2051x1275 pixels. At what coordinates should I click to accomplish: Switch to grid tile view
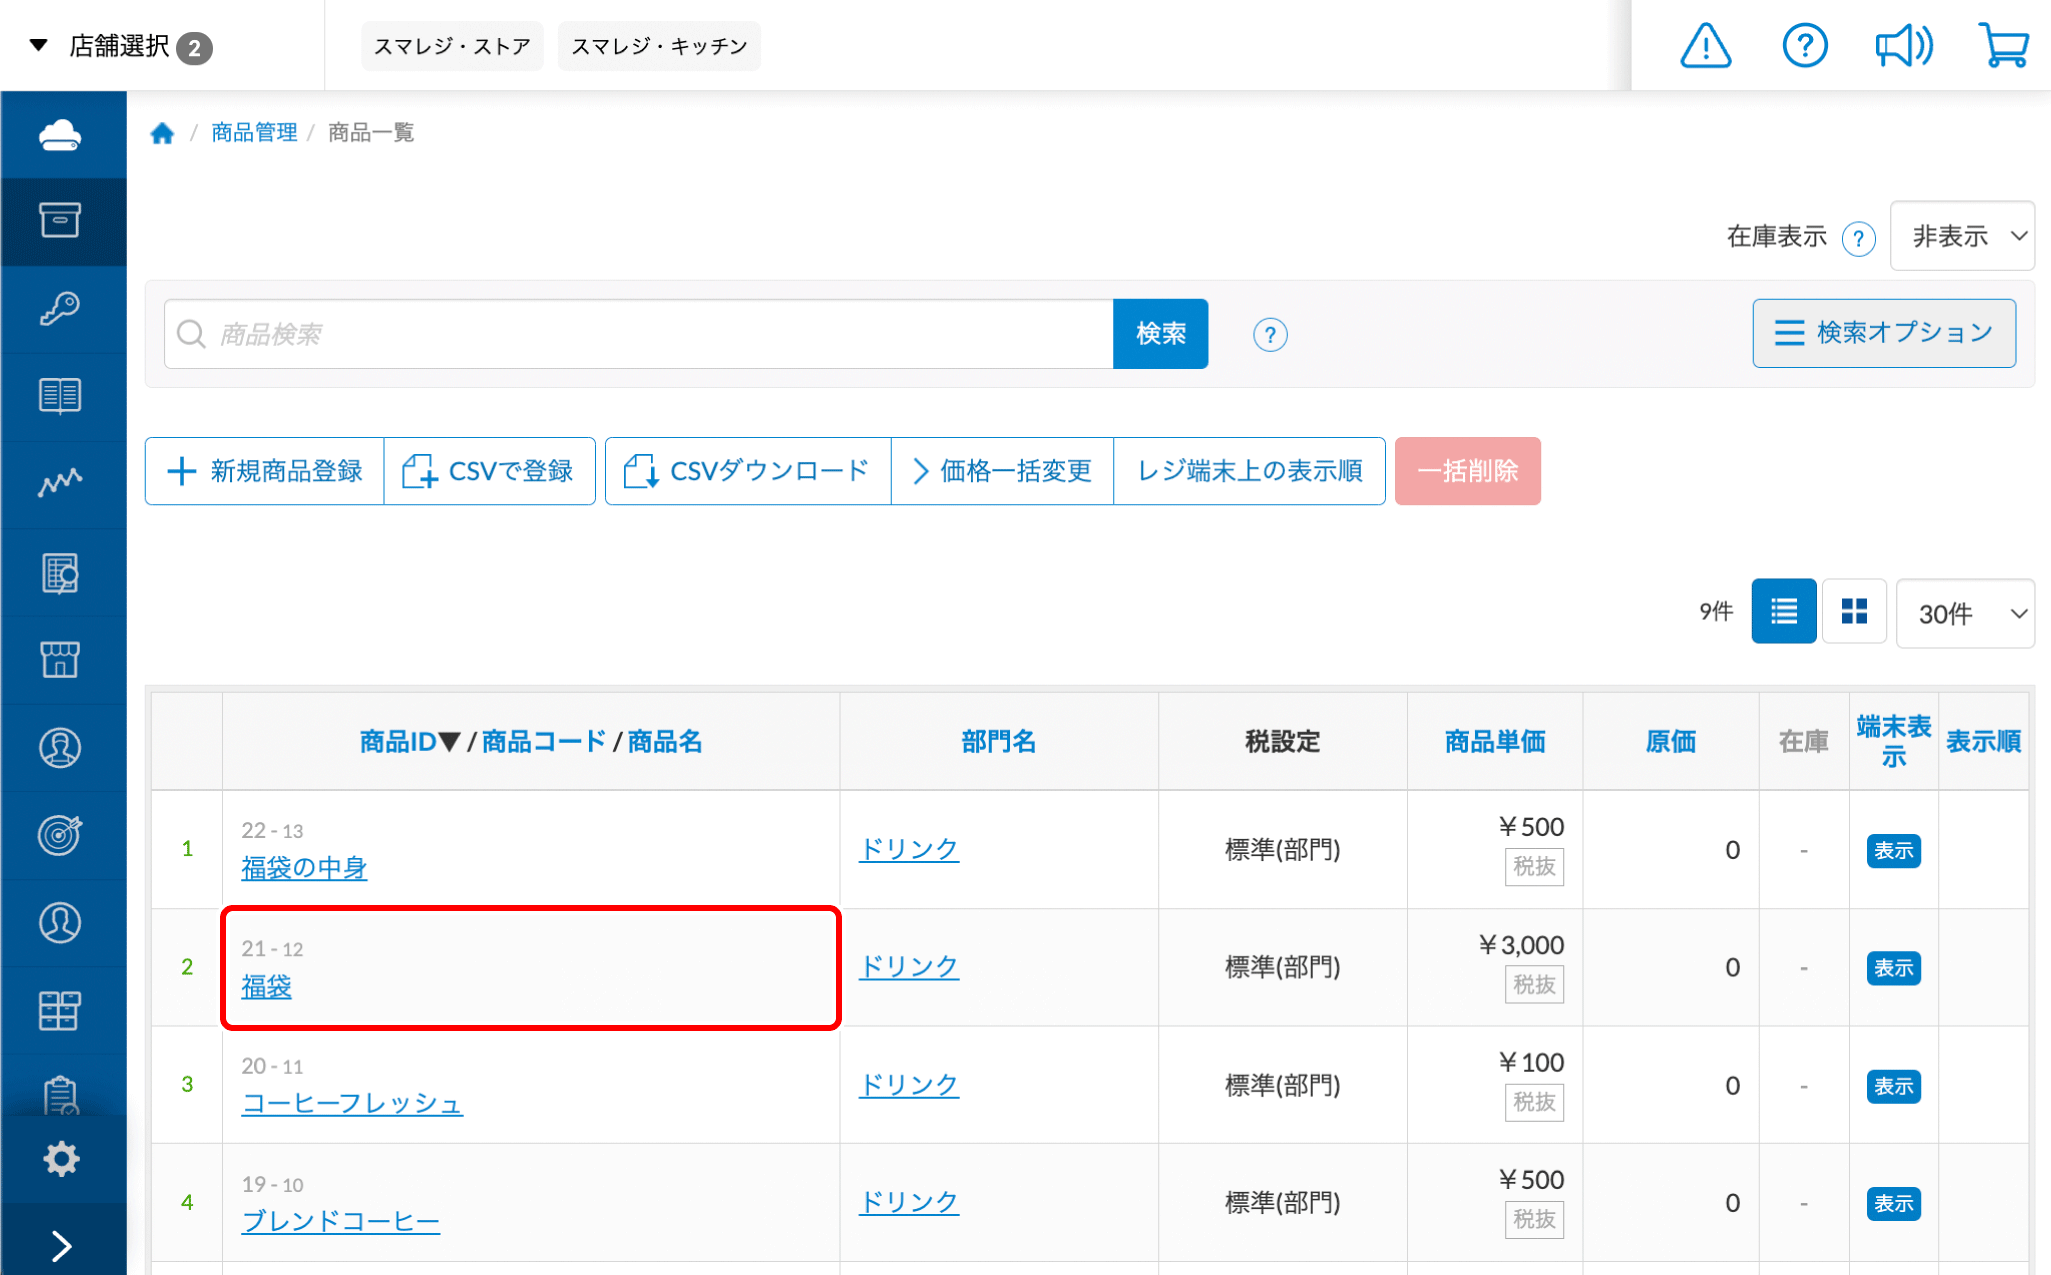pos(1854,611)
